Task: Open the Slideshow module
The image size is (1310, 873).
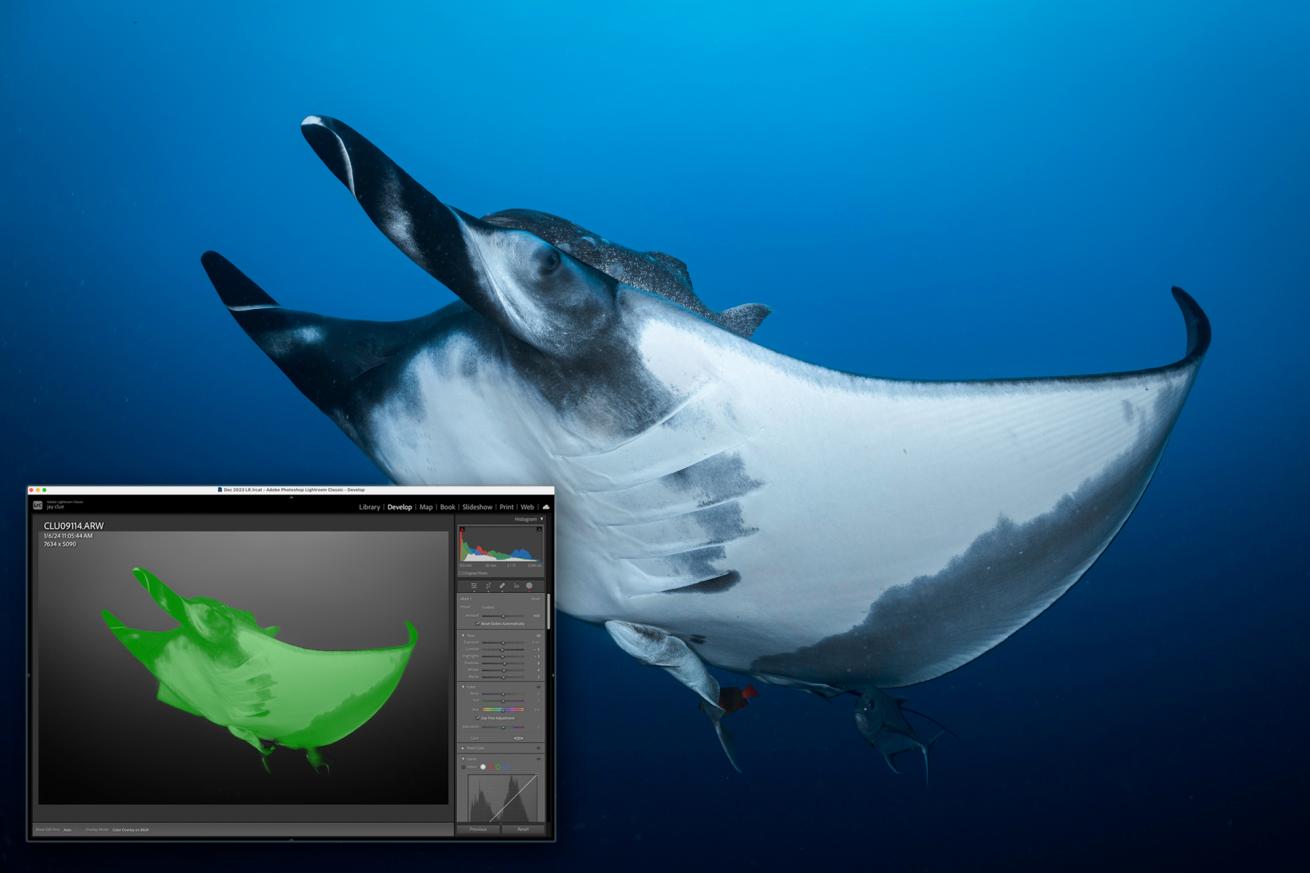Action: click(x=477, y=507)
